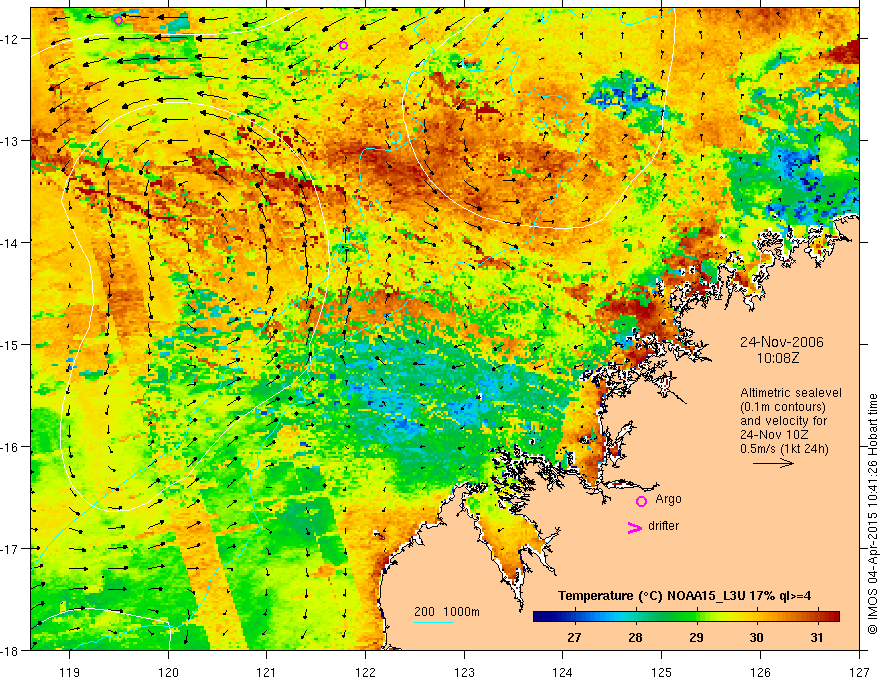The image size is (880, 680).
Task: Click the latitude label -13
Action: [x=10, y=141]
